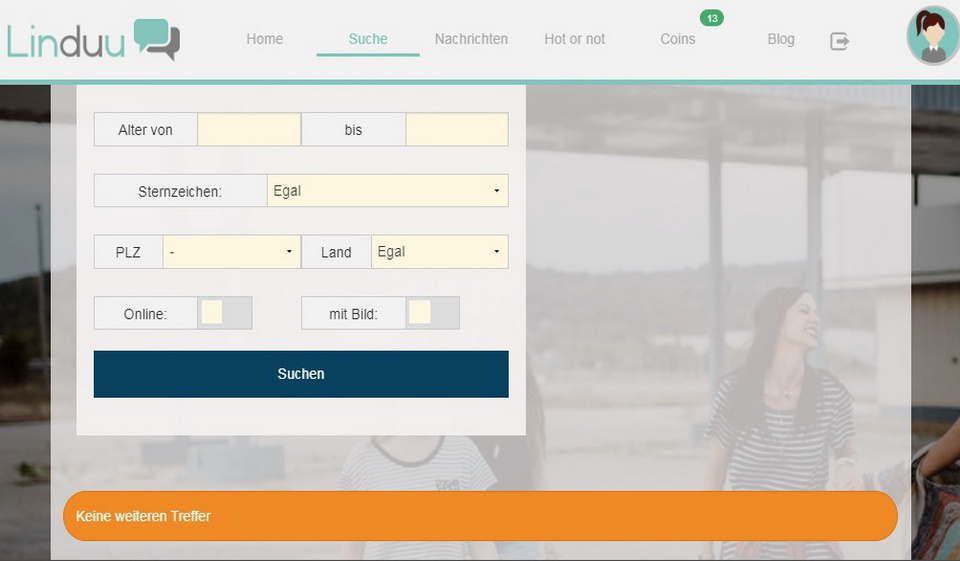This screenshot has height=561, width=960.
Task: Click the Linduu logo text
Action: click(x=65, y=40)
